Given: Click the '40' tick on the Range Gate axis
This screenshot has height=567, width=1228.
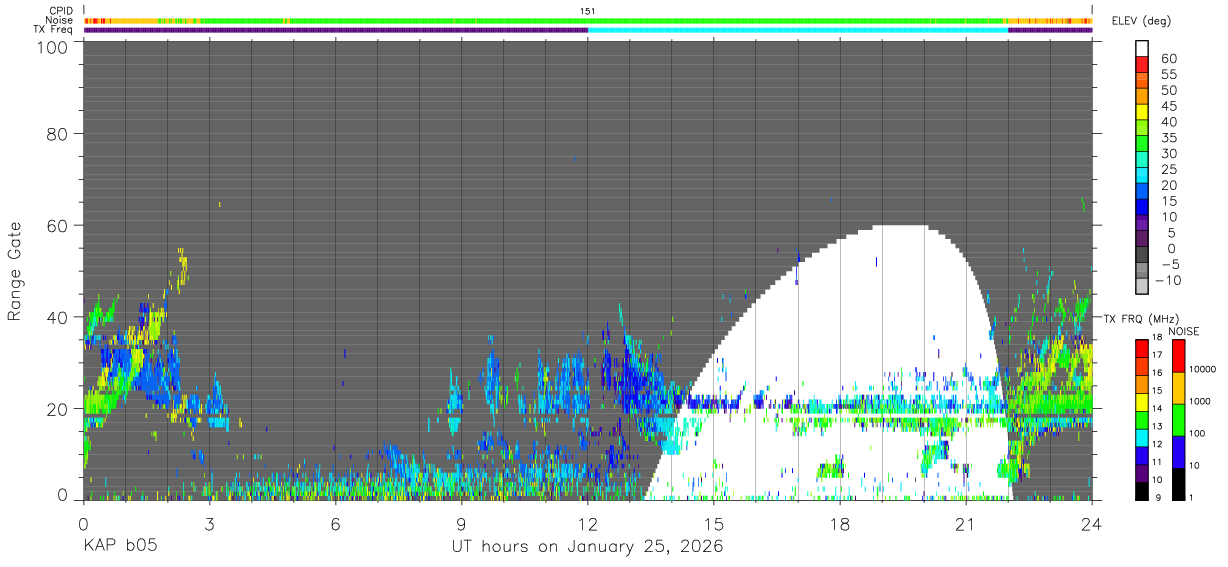Looking at the screenshot, I should (x=56, y=317).
